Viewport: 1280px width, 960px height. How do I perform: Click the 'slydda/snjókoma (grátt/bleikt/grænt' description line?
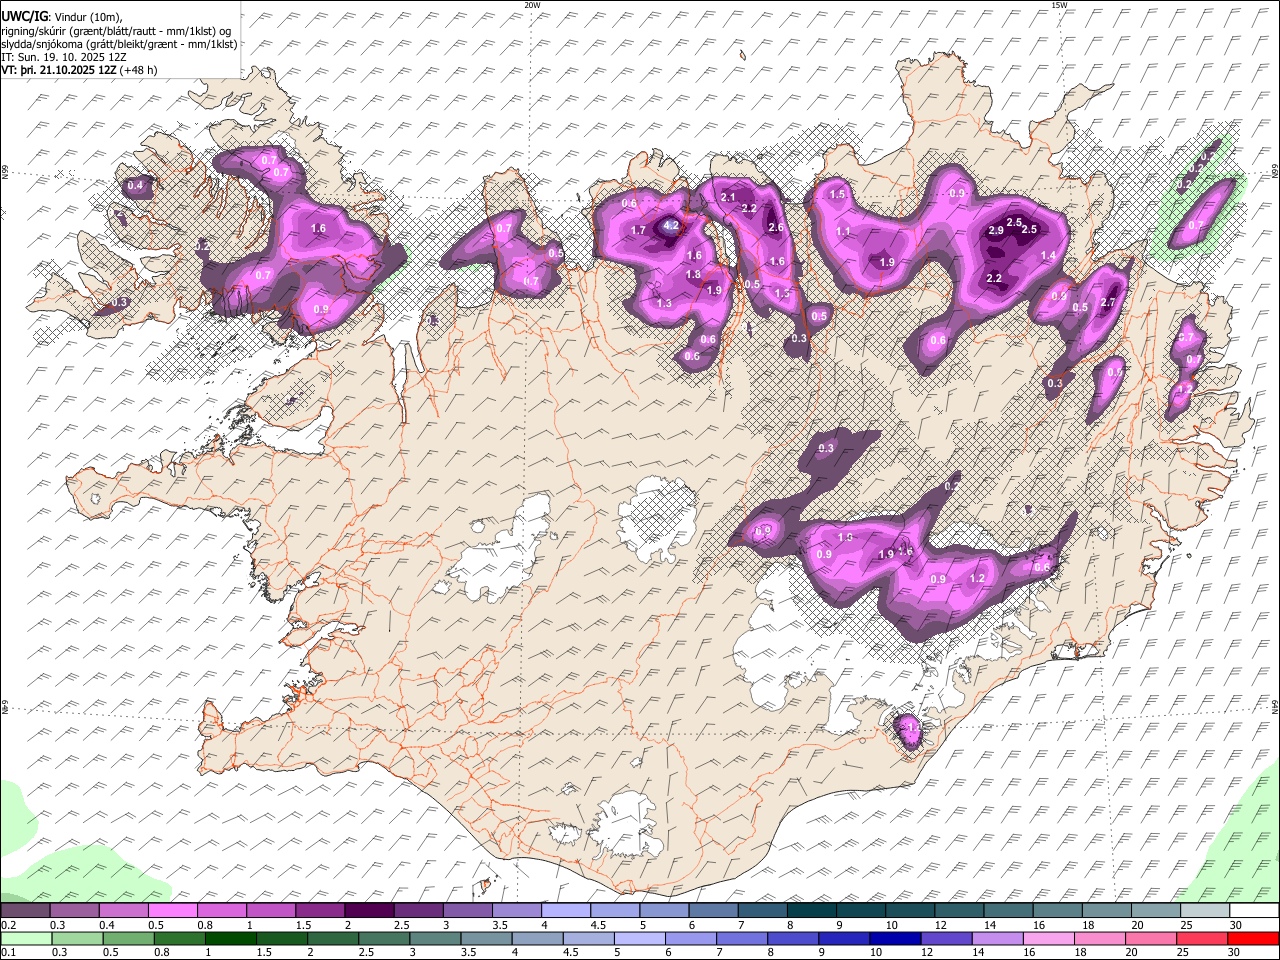[119, 44]
